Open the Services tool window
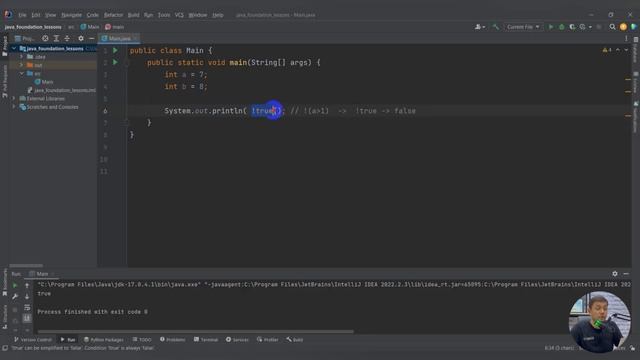 237,340
